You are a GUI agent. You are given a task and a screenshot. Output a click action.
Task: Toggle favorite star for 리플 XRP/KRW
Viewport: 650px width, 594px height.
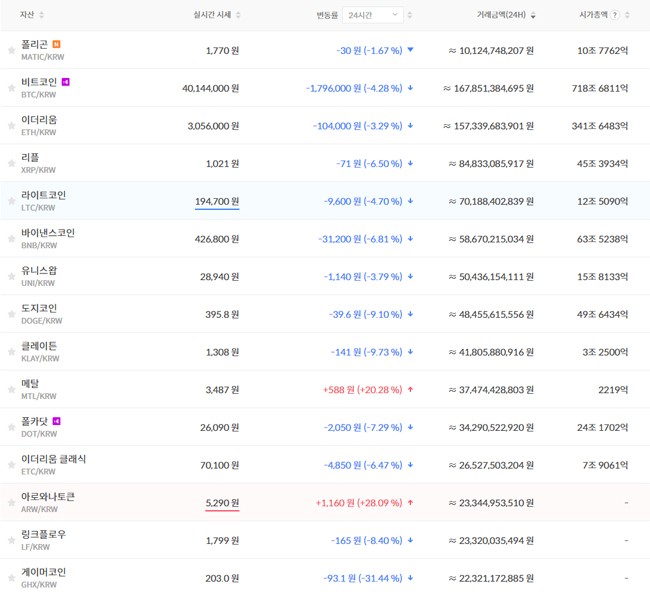point(12,164)
